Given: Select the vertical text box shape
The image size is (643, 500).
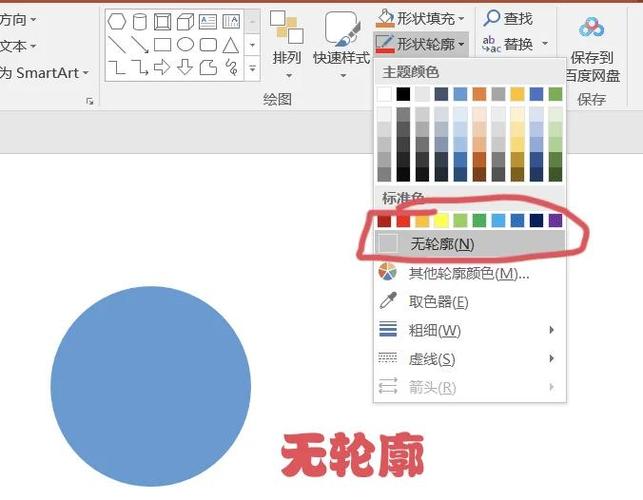Looking at the screenshot, I should pos(231,21).
